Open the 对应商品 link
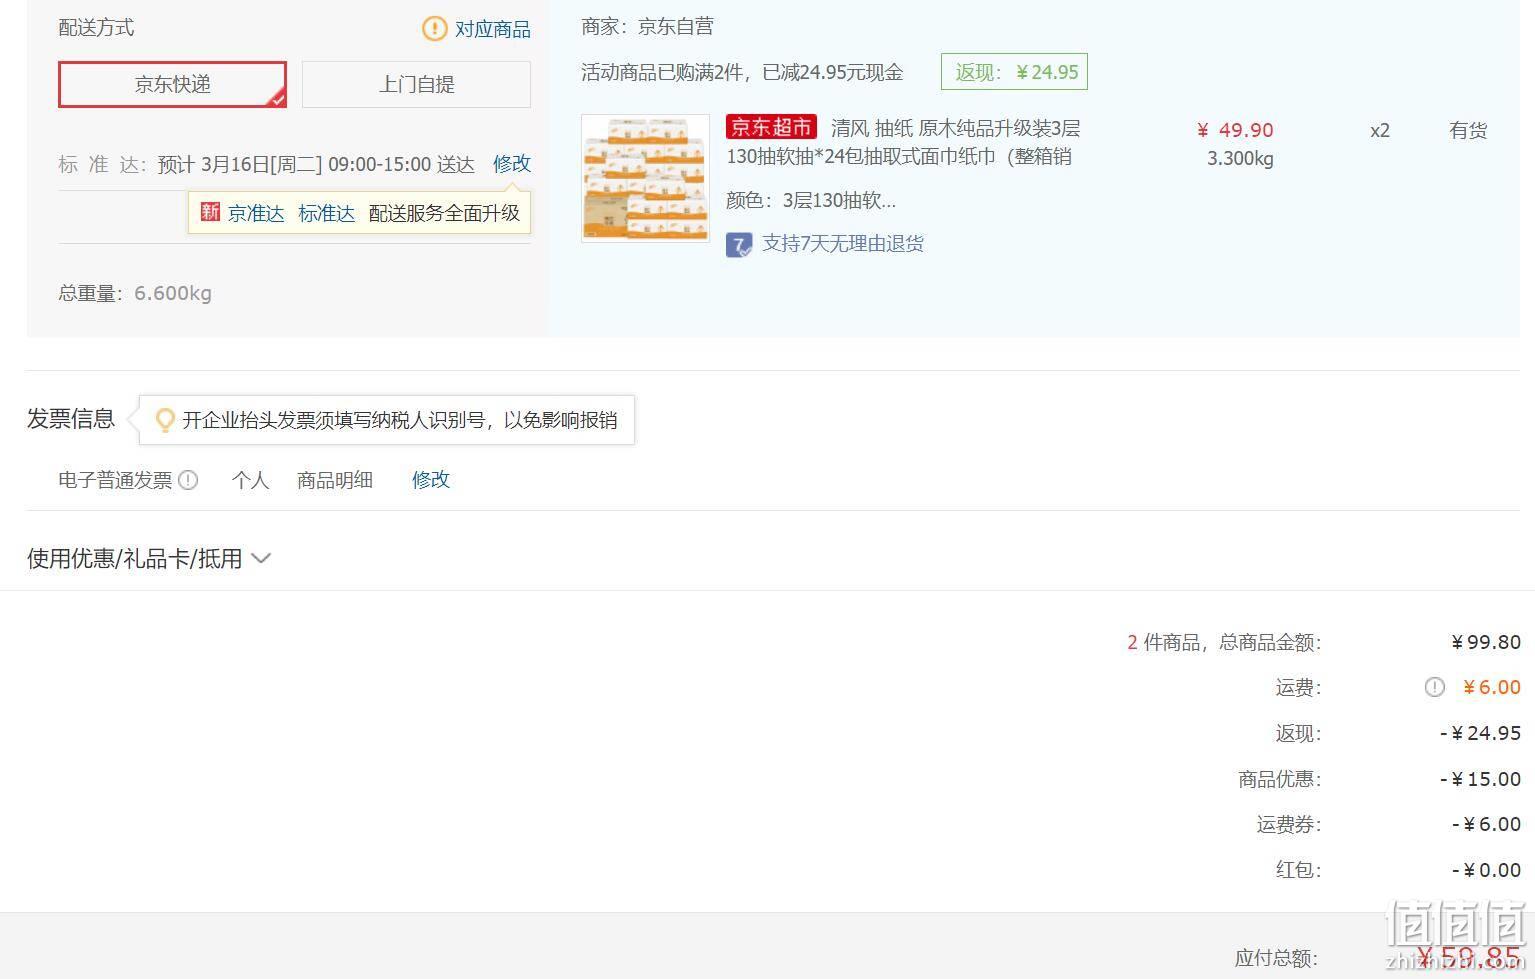1535x979 pixels. [493, 29]
